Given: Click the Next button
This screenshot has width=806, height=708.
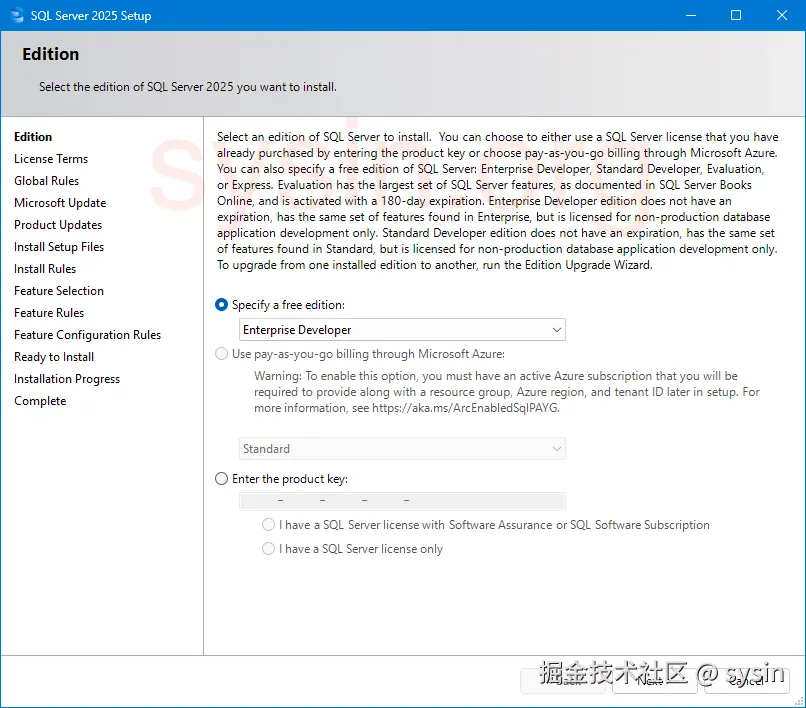Looking at the screenshot, I should (x=654, y=681).
